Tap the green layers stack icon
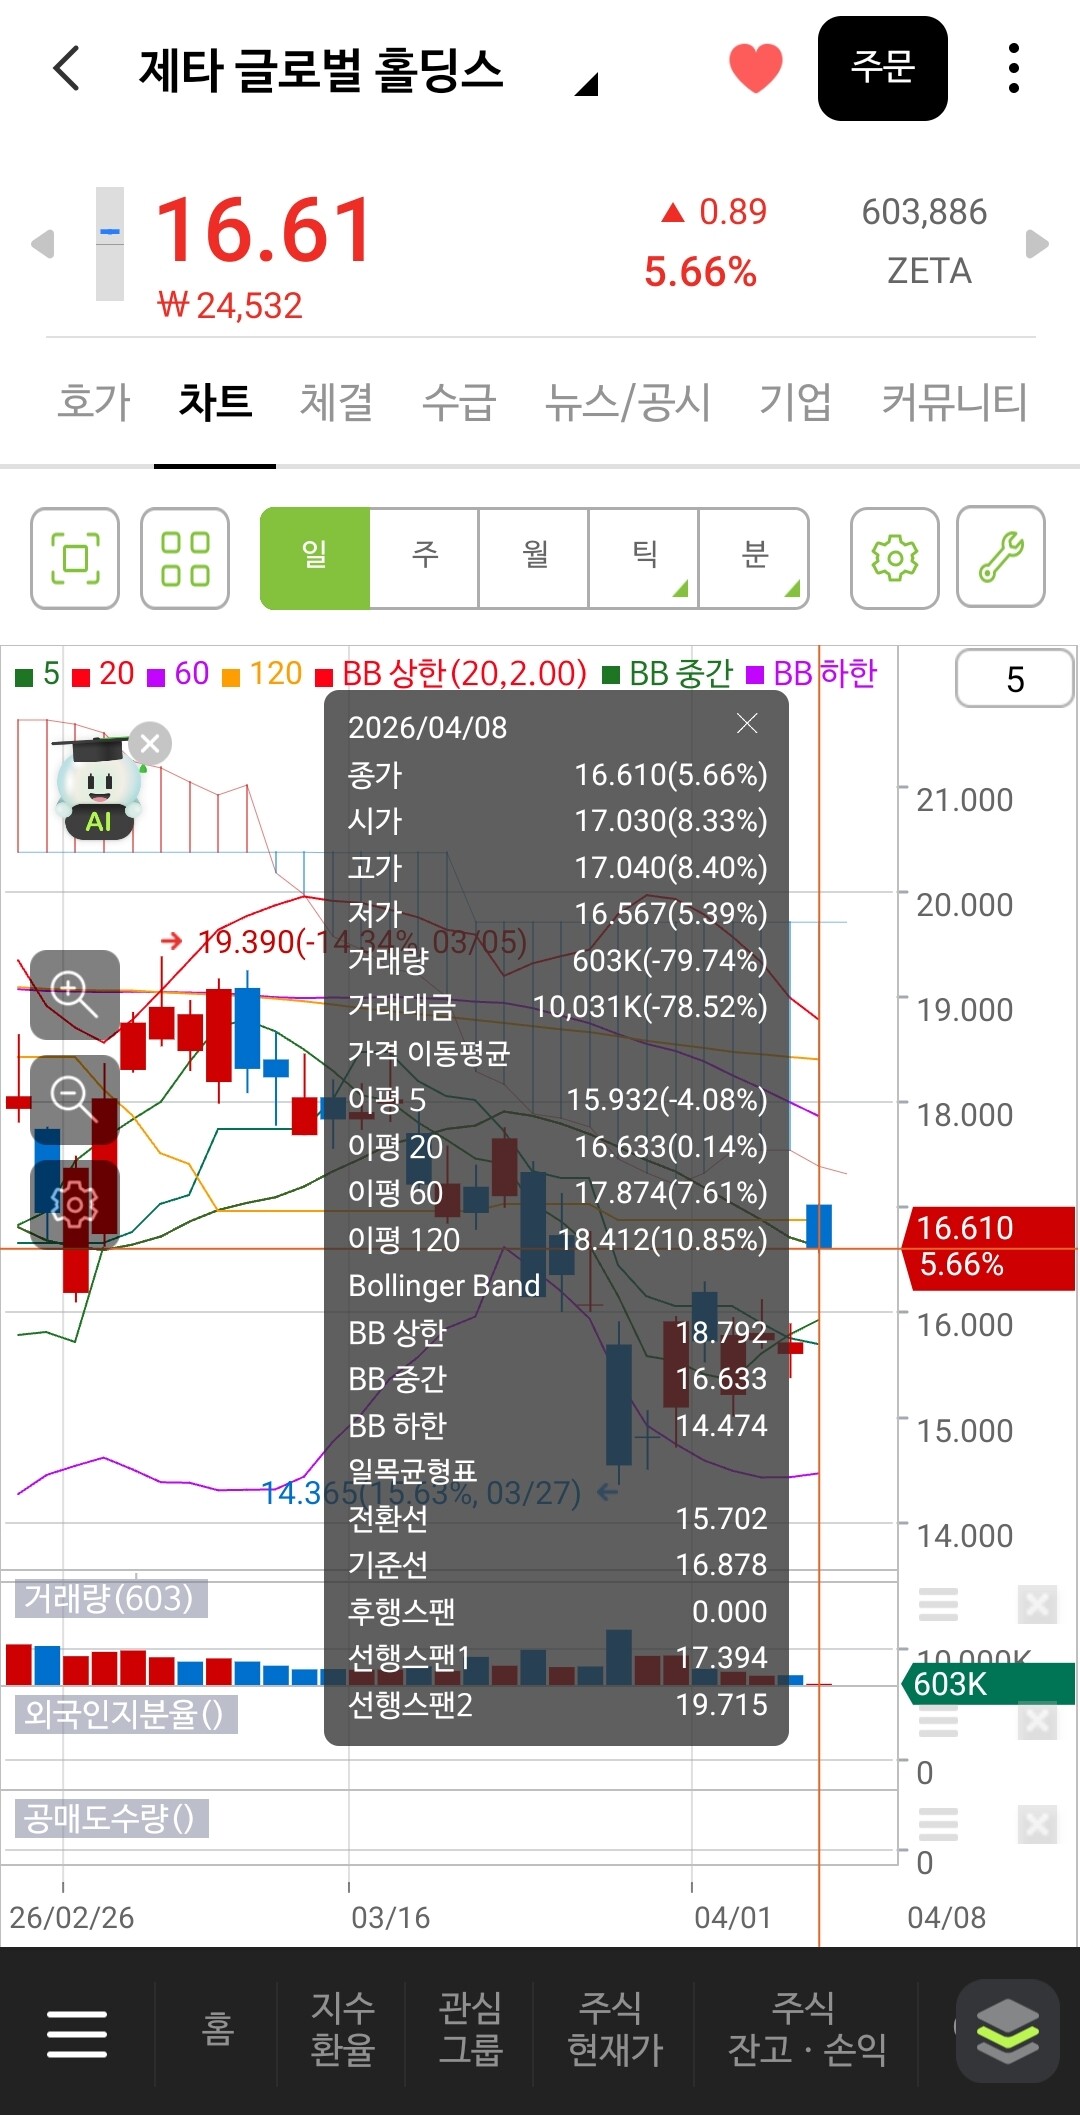Viewport: 1080px width, 2115px height. click(x=1007, y=2031)
